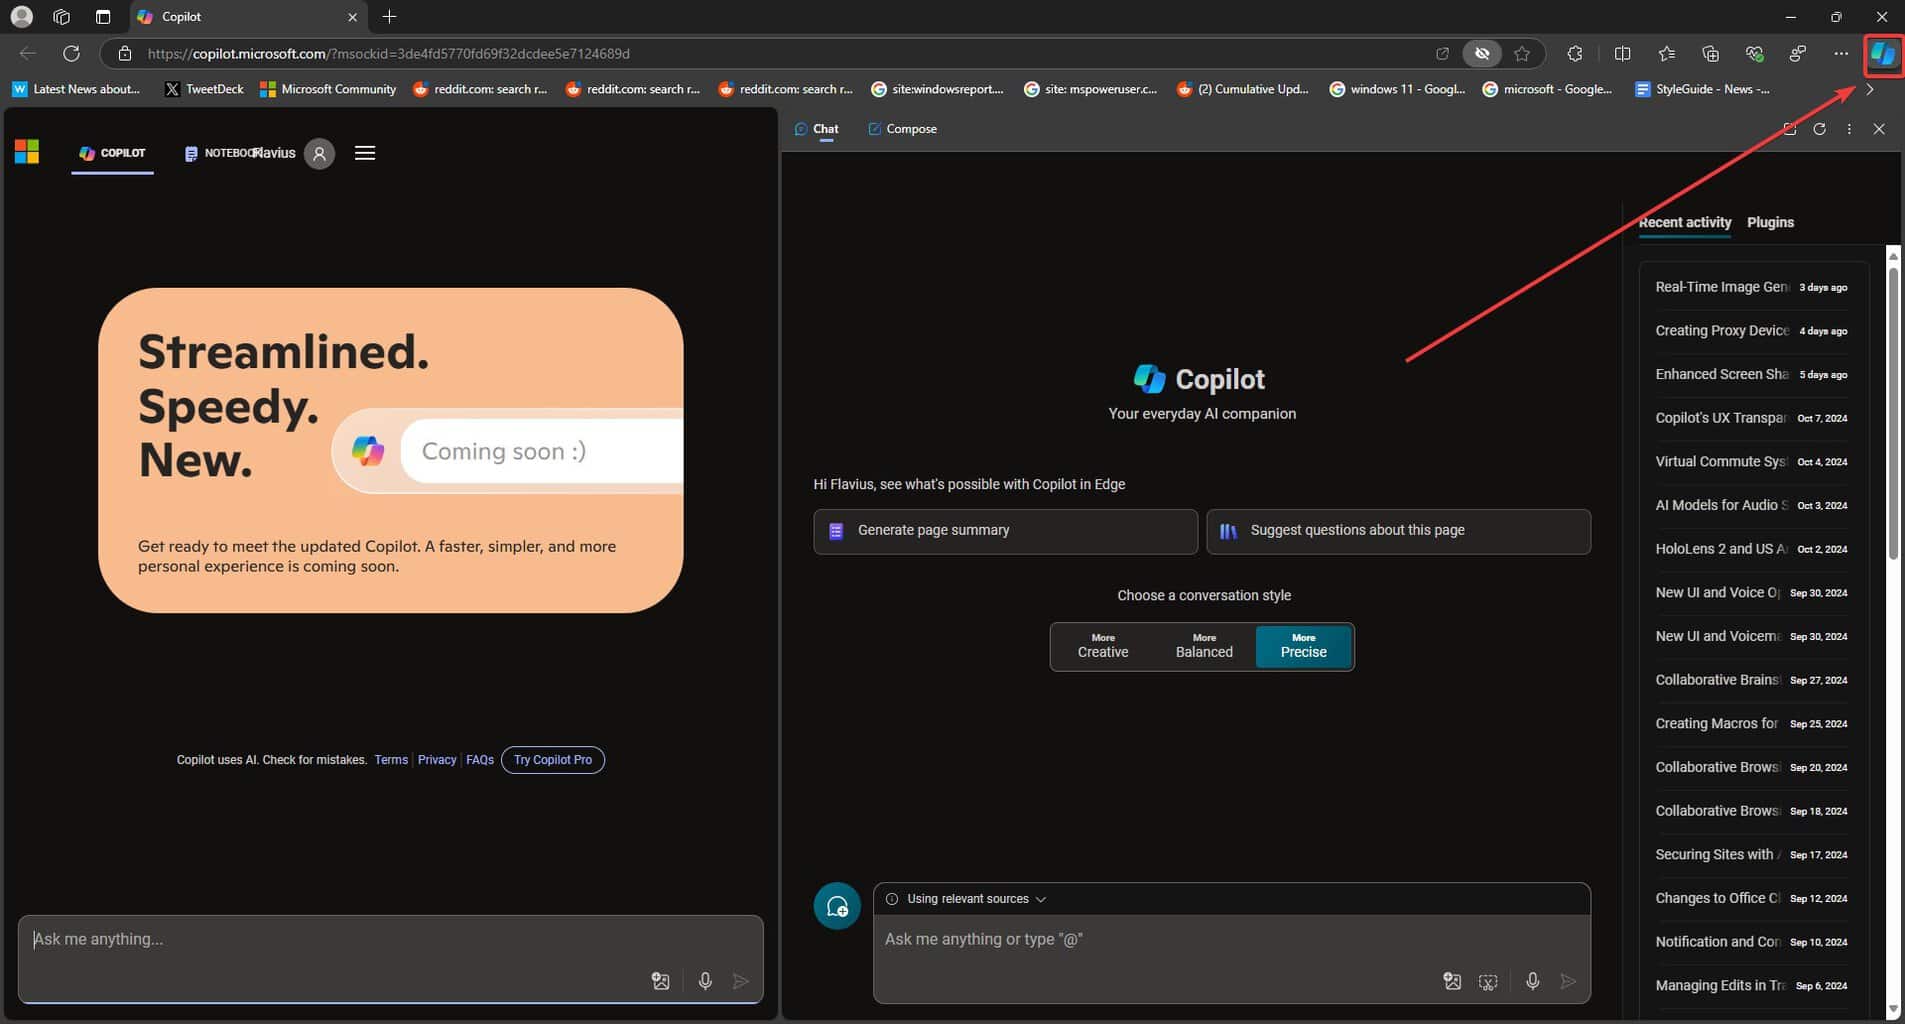
Task: Click the Try Copilot Pro button
Action: [x=552, y=760]
